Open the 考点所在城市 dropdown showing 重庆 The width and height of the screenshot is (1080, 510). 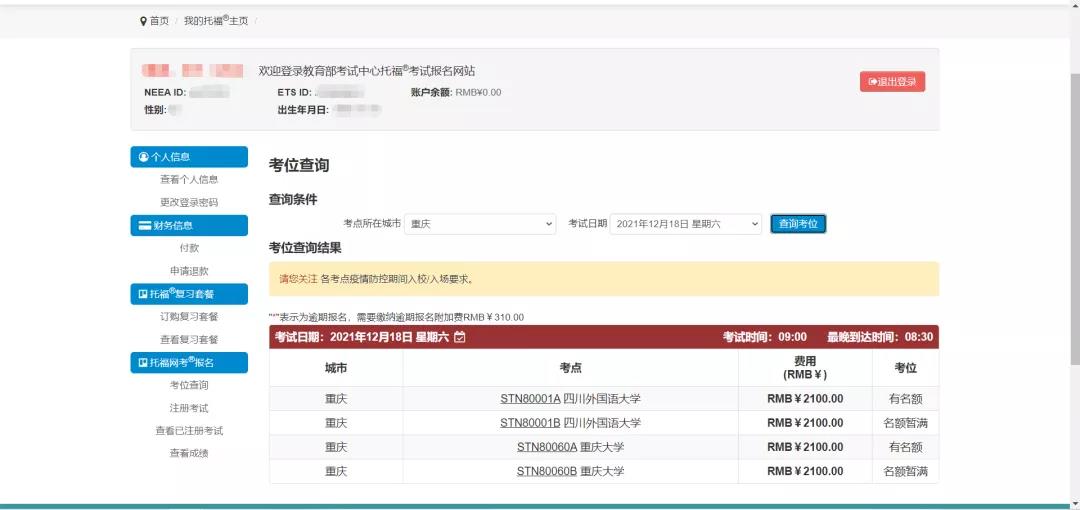(480, 224)
